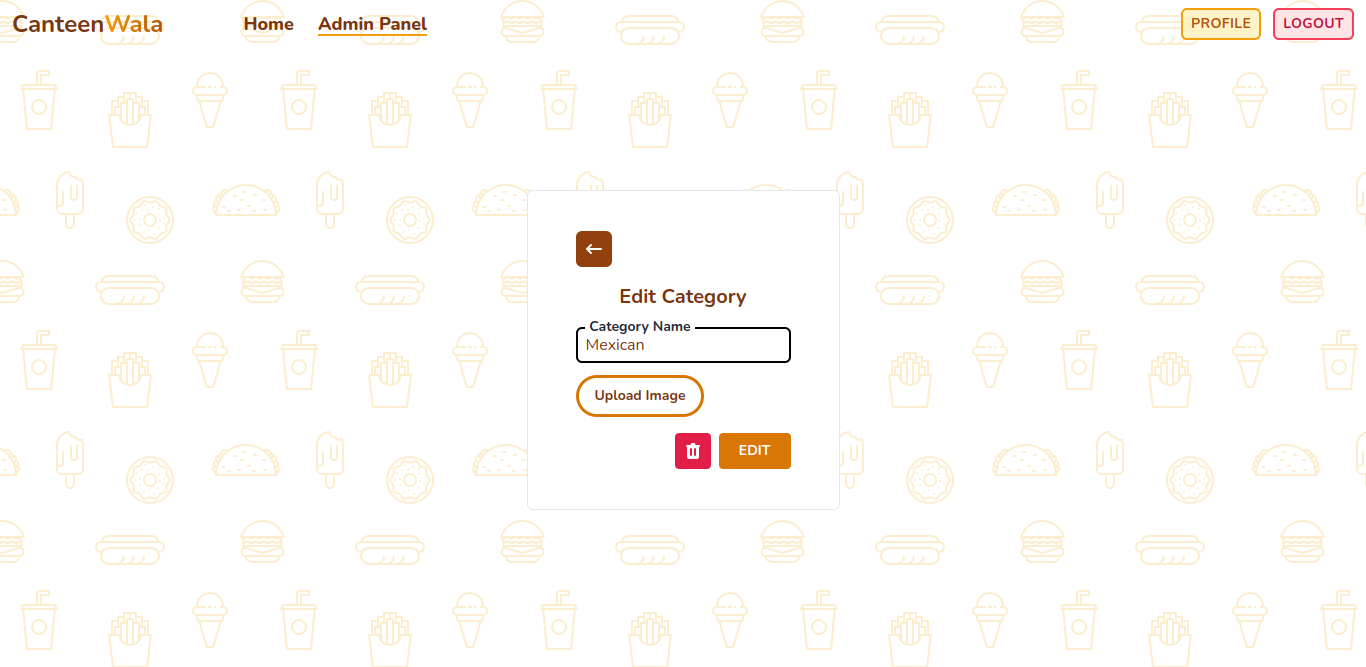Click the white arrow inside the maroon square
This screenshot has height=667, width=1366.
tap(593, 248)
